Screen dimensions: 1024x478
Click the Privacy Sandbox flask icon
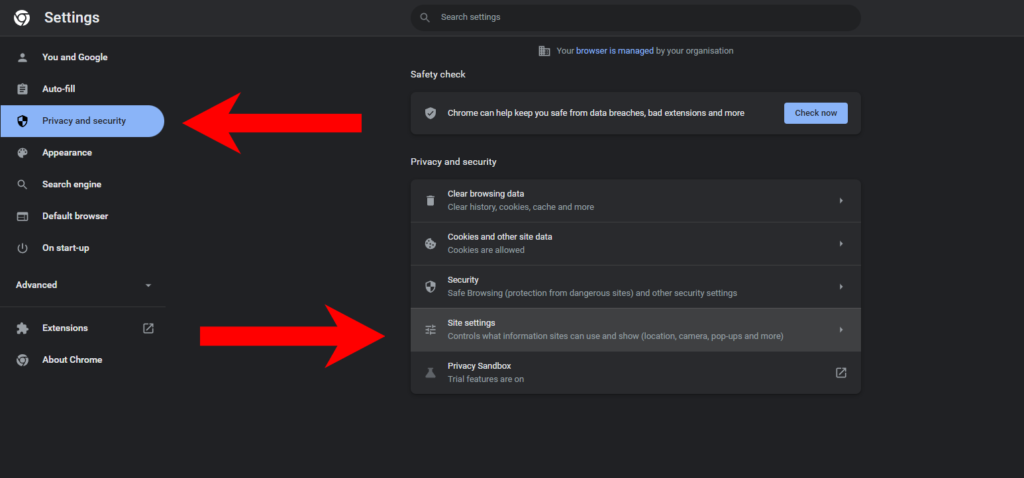point(430,373)
